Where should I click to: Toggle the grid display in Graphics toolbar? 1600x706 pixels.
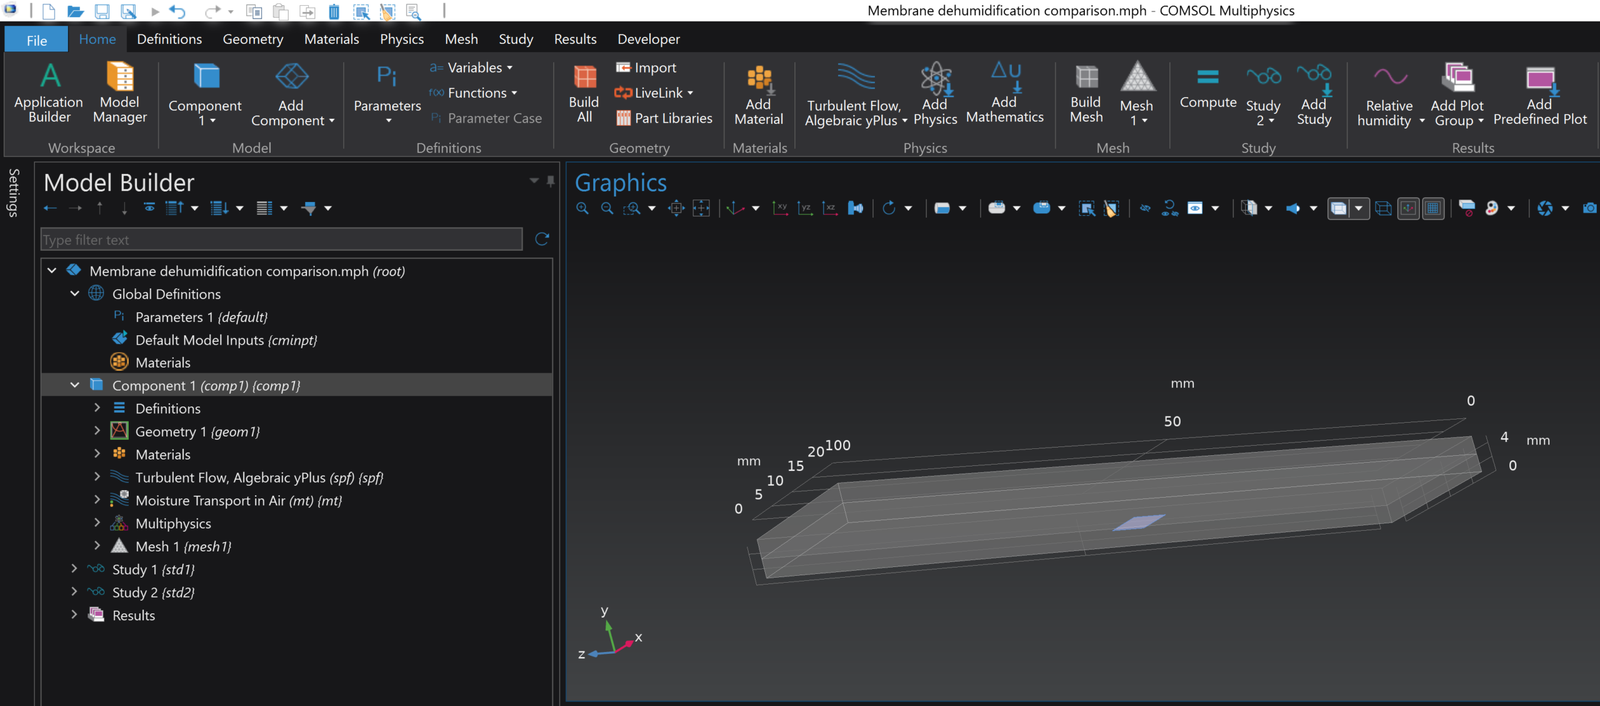1433,208
